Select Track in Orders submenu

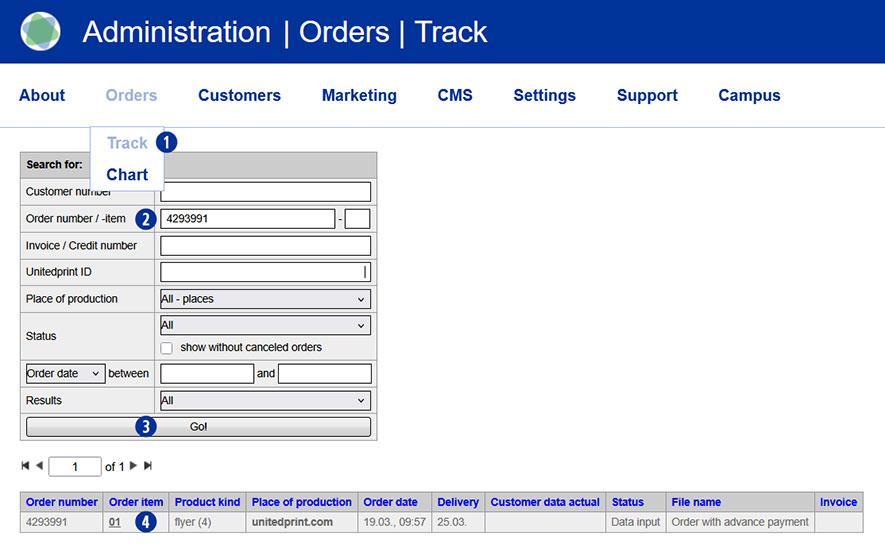point(127,143)
